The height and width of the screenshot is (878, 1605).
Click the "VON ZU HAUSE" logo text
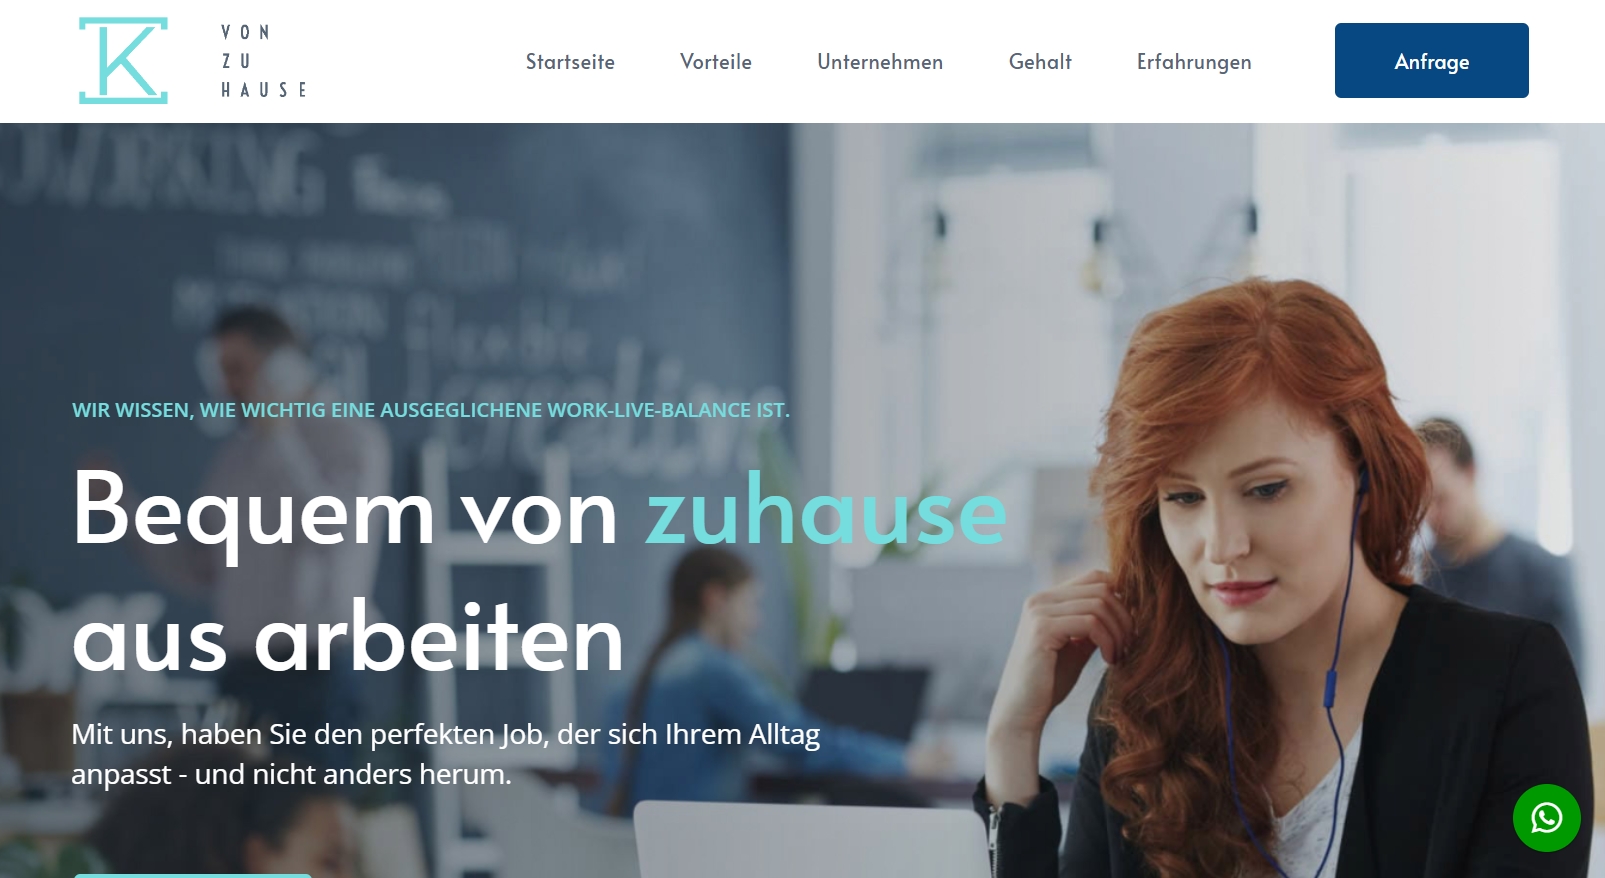(x=263, y=61)
